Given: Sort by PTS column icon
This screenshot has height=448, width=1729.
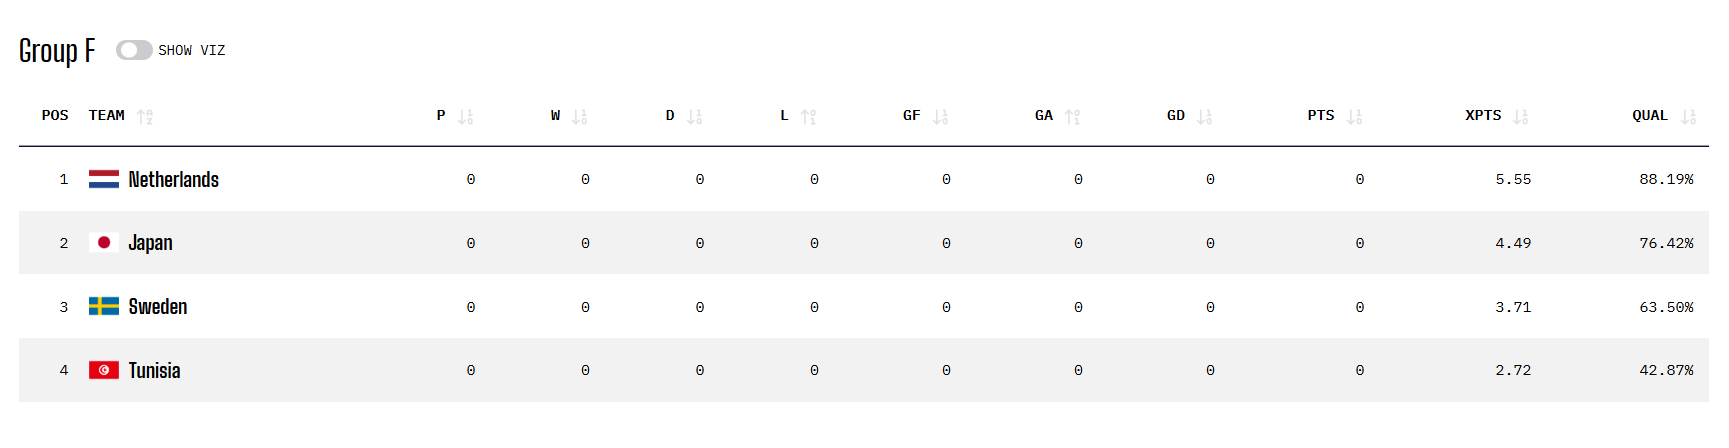Looking at the screenshot, I should 1354,116.
